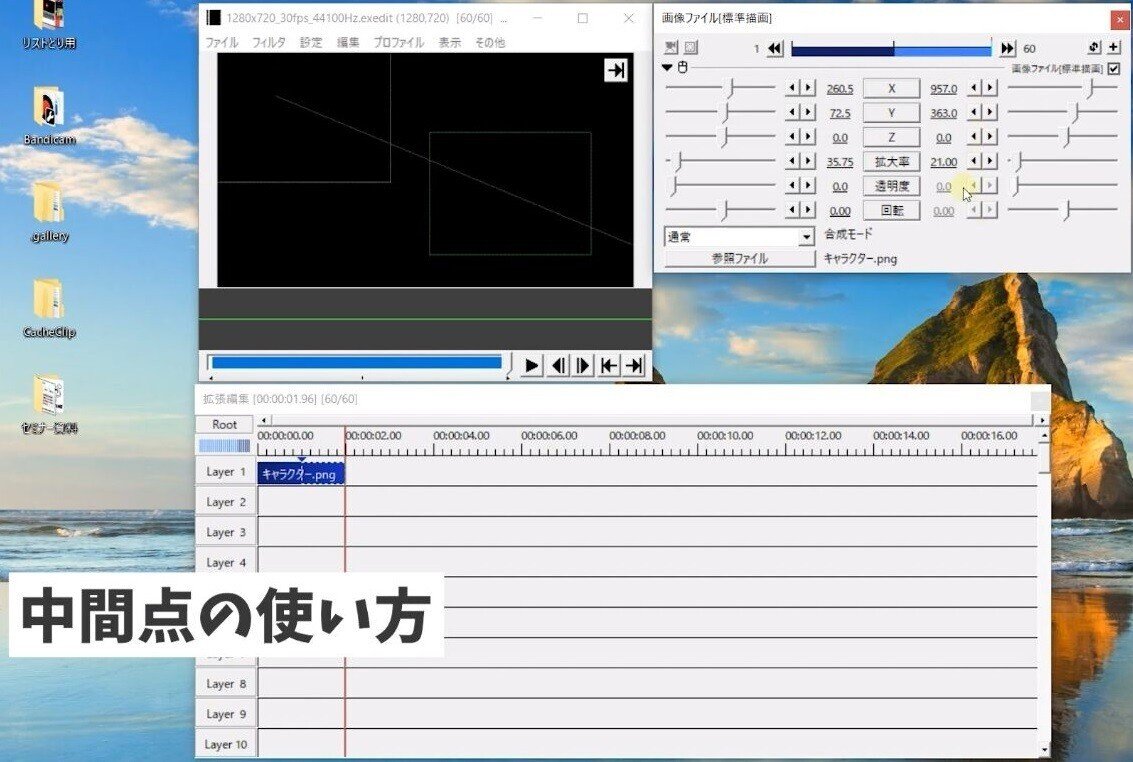This screenshot has height=762, width=1133.
Task: Open the 合成モード blend mode dropdown
Action: pos(806,236)
